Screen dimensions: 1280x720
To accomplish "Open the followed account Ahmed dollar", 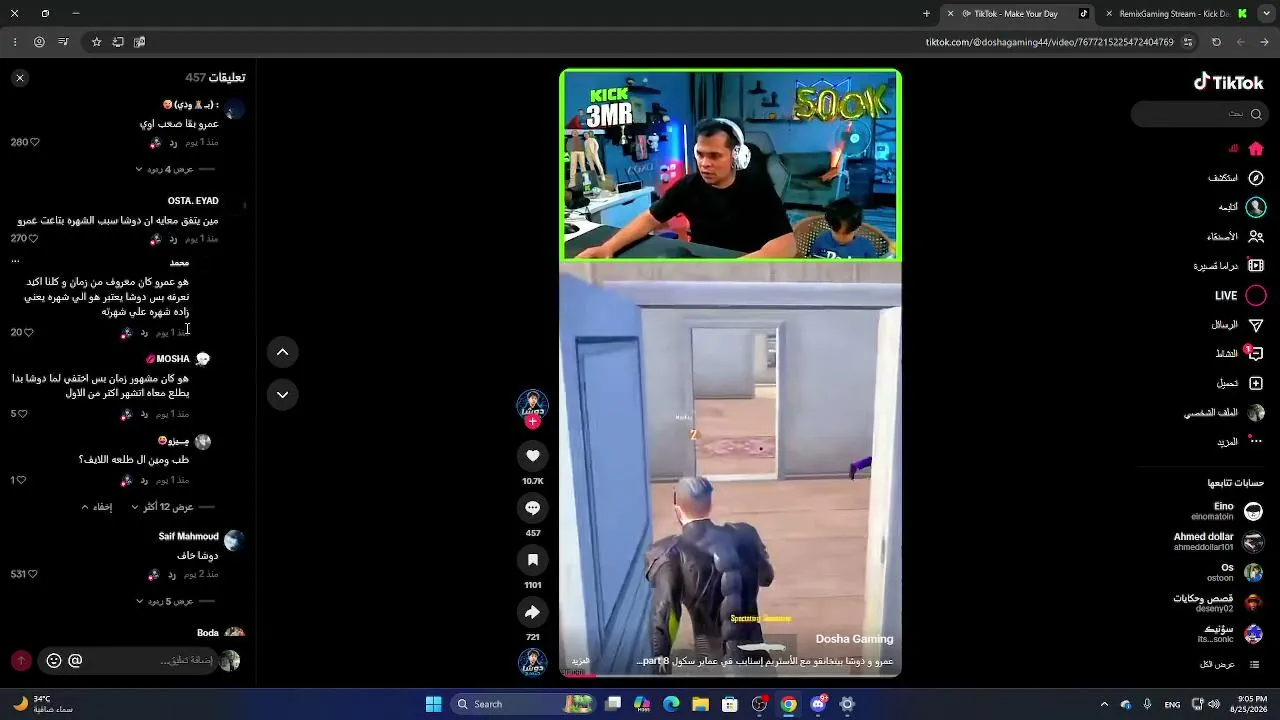I will (1219, 542).
